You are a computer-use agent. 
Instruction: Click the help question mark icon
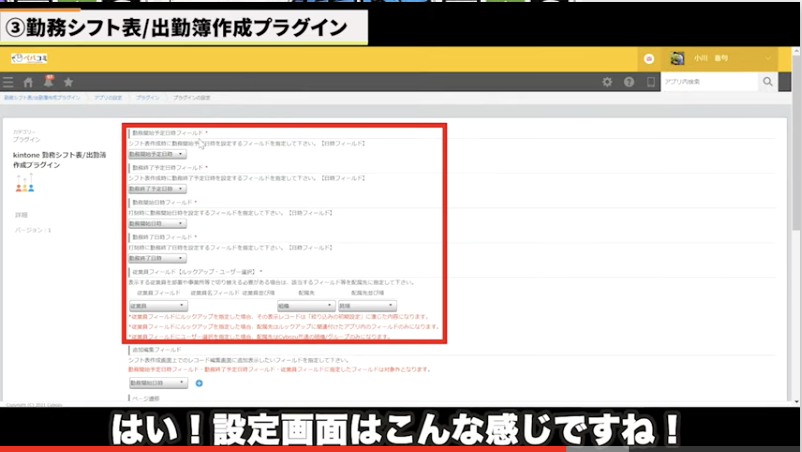(629, 82)
